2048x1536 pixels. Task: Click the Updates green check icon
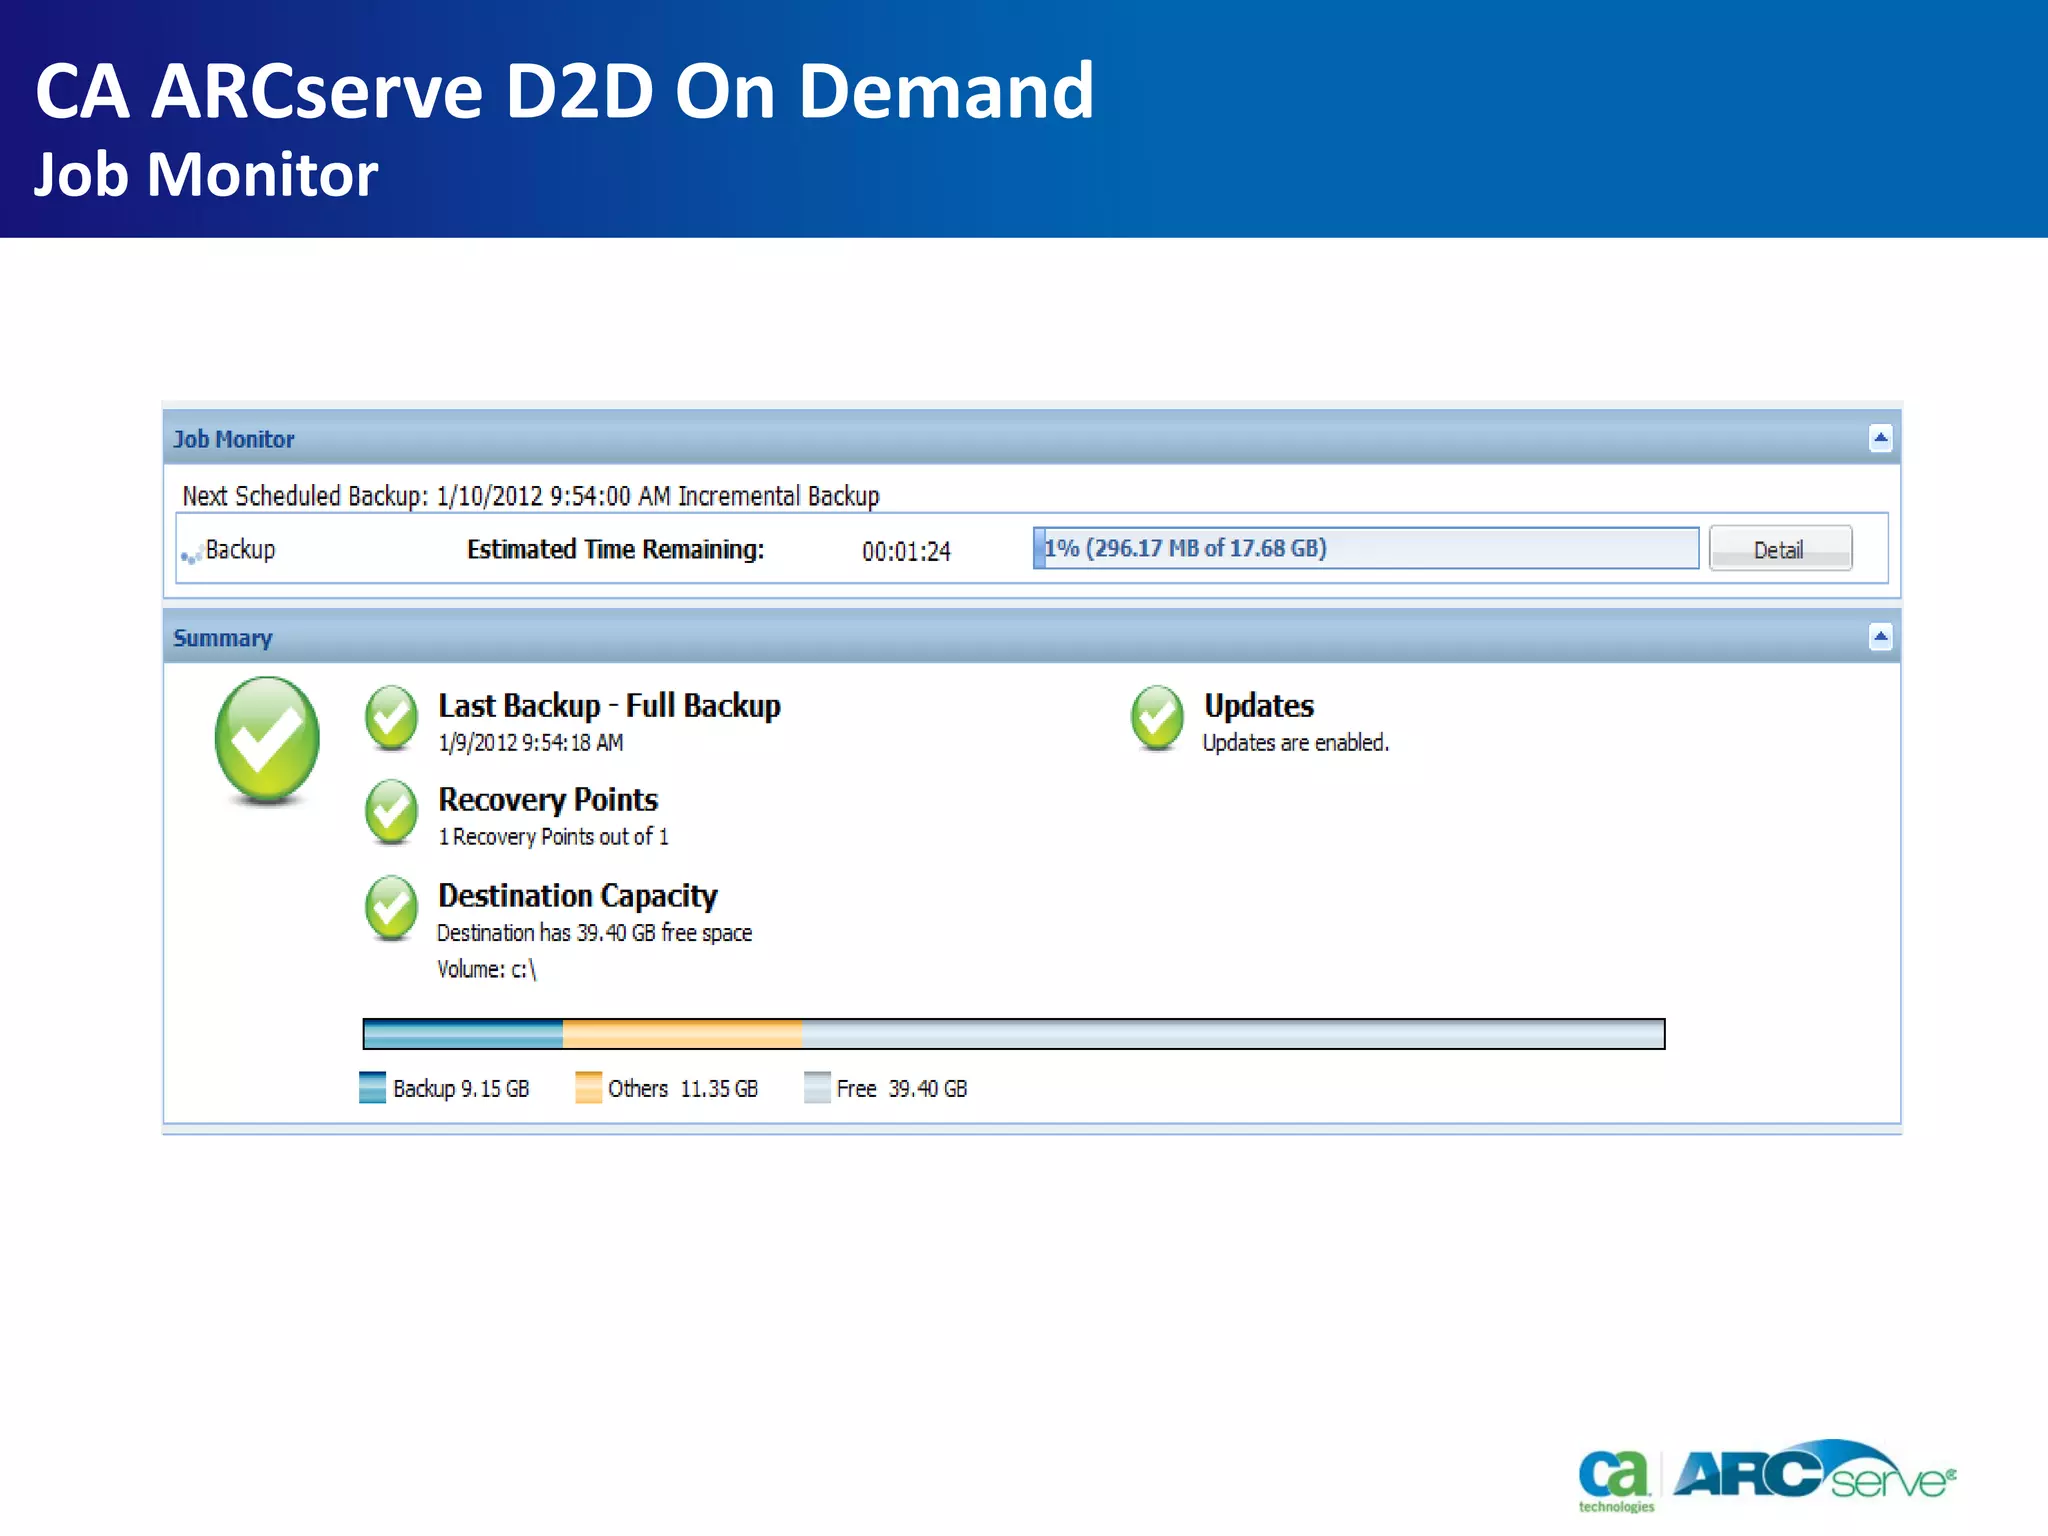[1157, 718]
